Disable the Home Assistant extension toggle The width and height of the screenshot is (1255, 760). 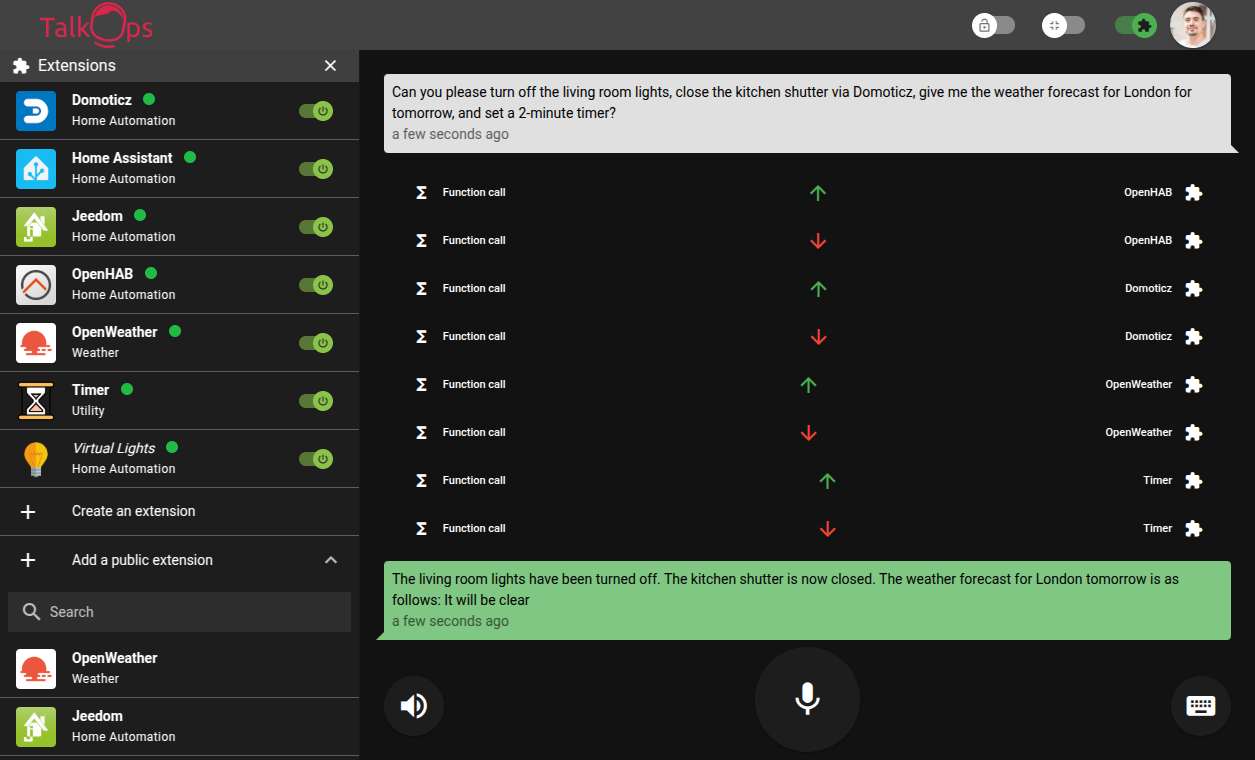(x=316, y=169)
